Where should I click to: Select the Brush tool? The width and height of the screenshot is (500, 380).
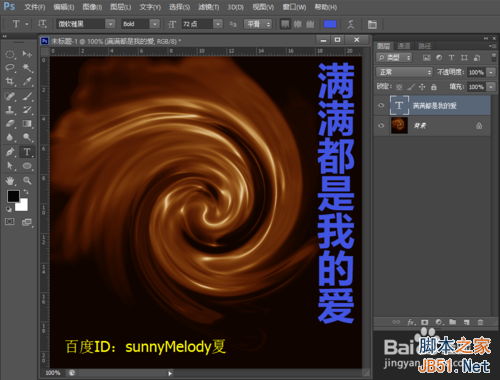click(x=27, y=97)
